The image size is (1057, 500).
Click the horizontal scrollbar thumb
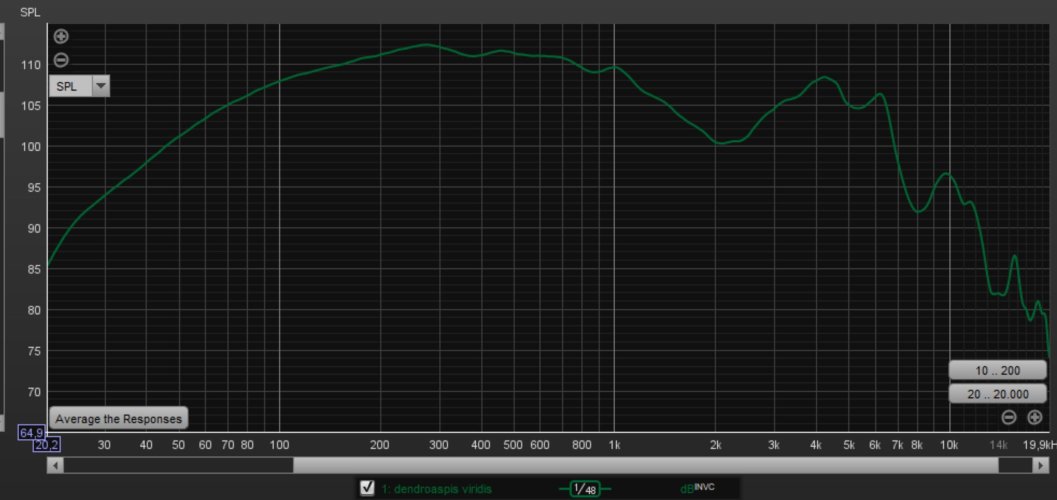(645, 465)
